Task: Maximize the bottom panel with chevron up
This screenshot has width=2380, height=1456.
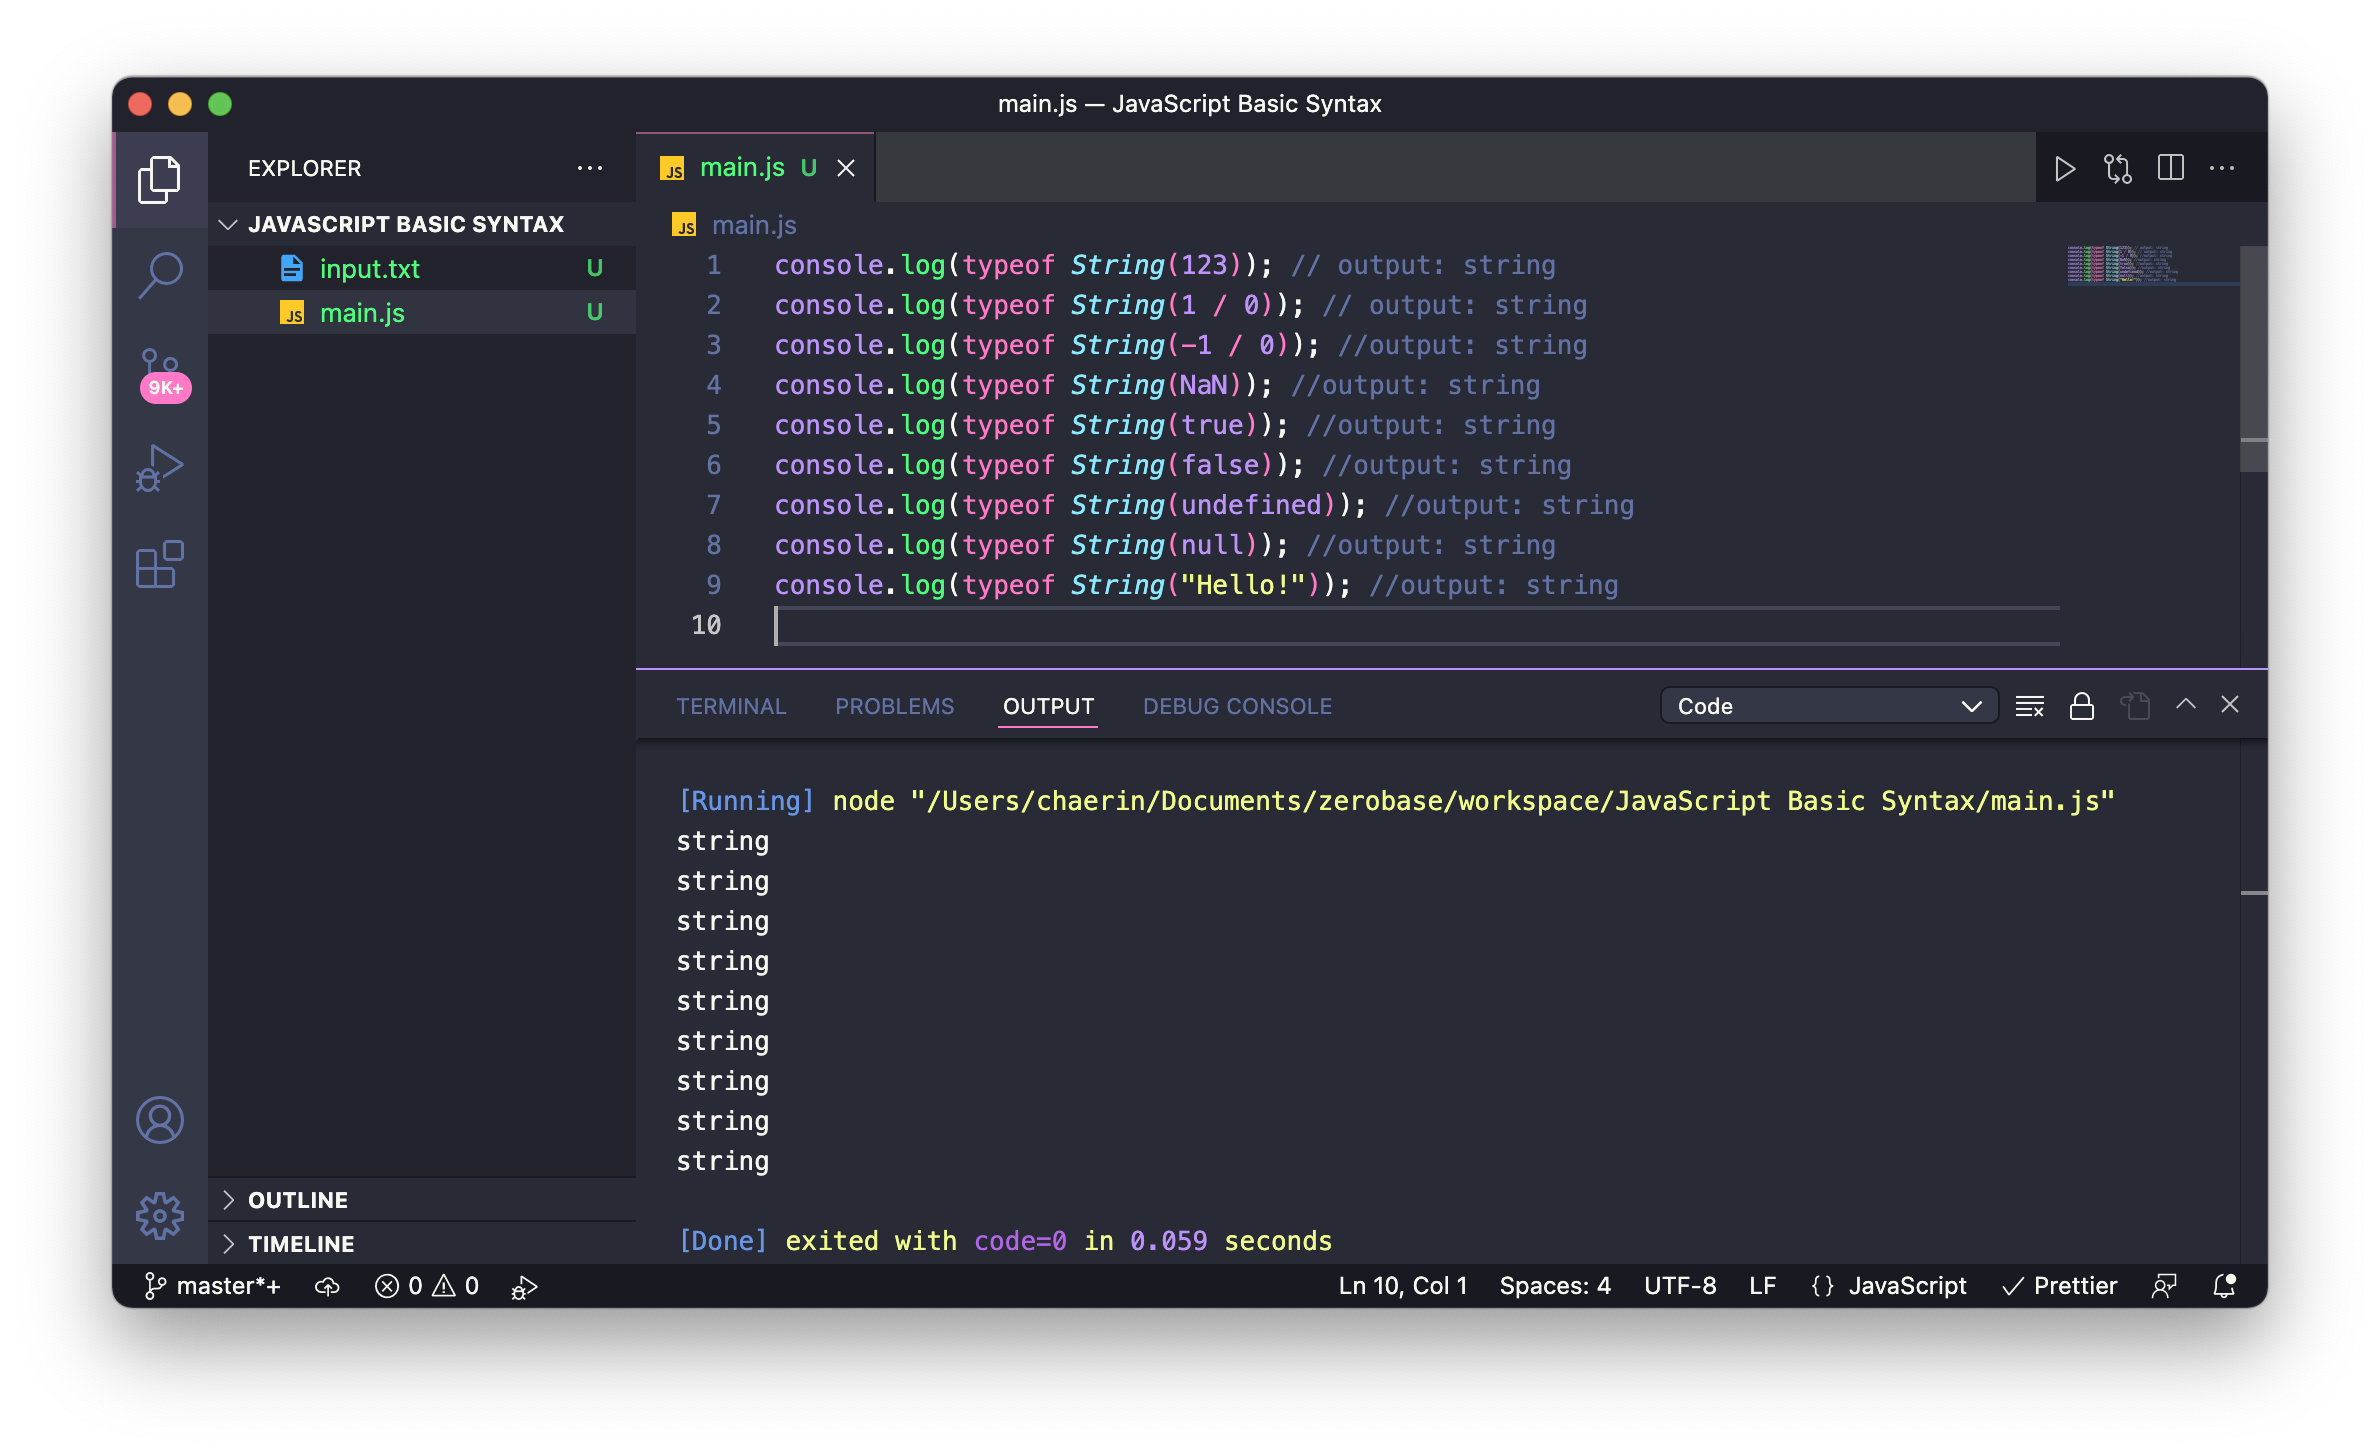Action: tap(2186, 705)
